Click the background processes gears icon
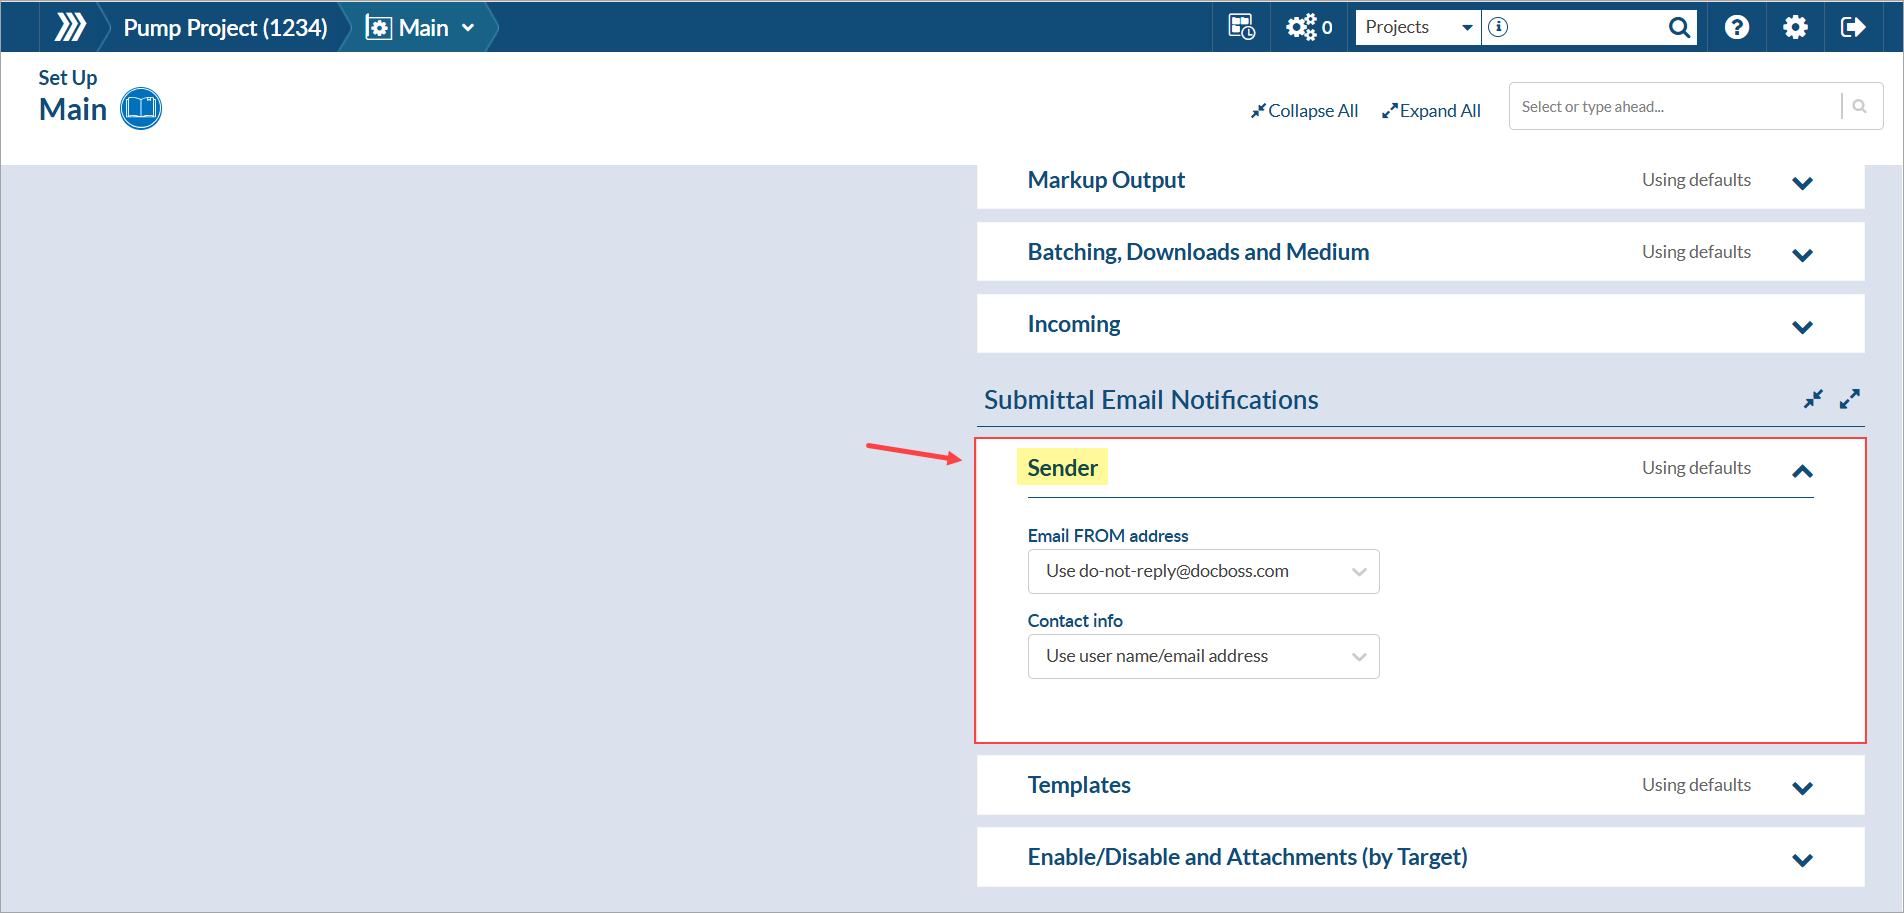The width and height of the screenshot is (1904, 913). 1302,27
